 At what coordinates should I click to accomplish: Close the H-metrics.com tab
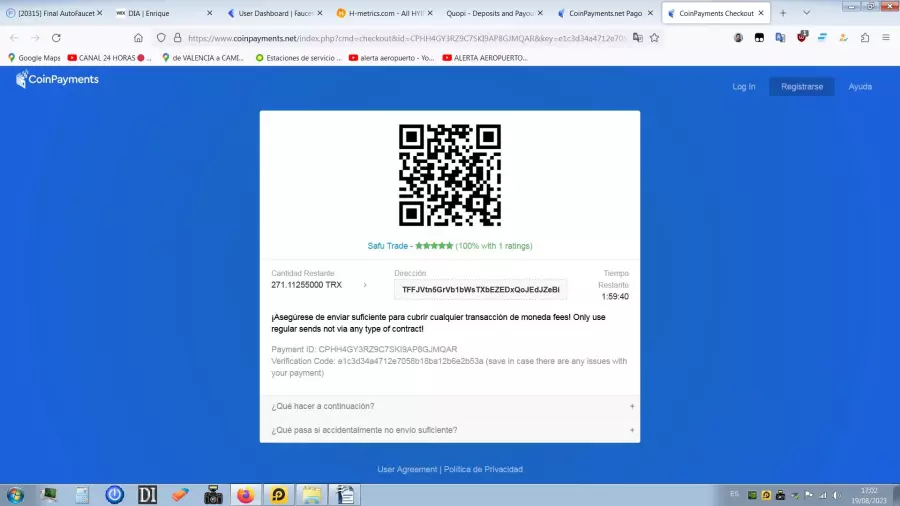click(430, 13)
